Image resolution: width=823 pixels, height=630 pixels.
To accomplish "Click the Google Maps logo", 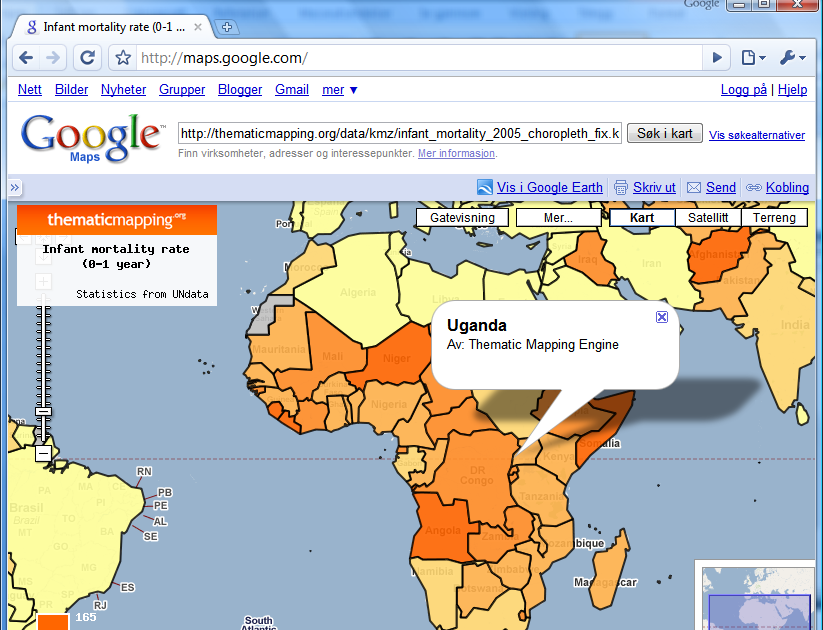I will (92, 138).
